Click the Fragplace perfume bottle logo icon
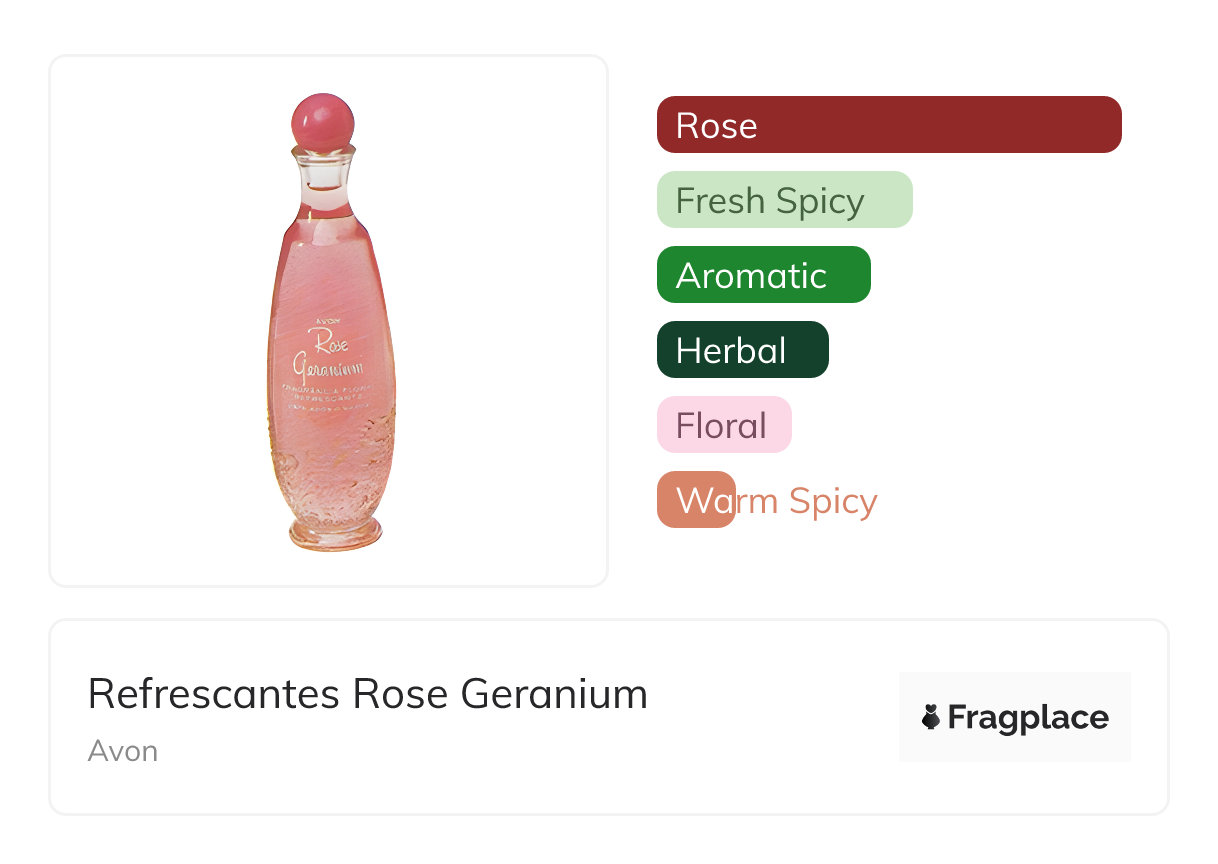Image resolution: width=1218 pixels, height=864 pixels. tap(931, 717)
